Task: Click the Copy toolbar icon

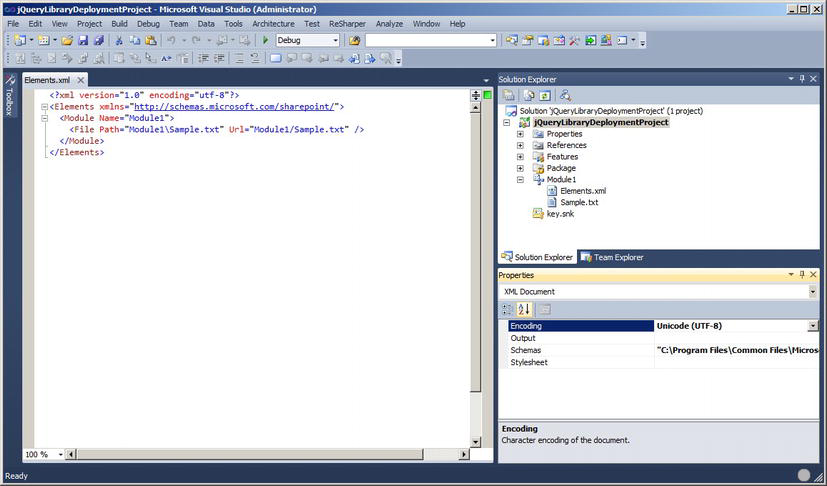Action: click(135, 40)
